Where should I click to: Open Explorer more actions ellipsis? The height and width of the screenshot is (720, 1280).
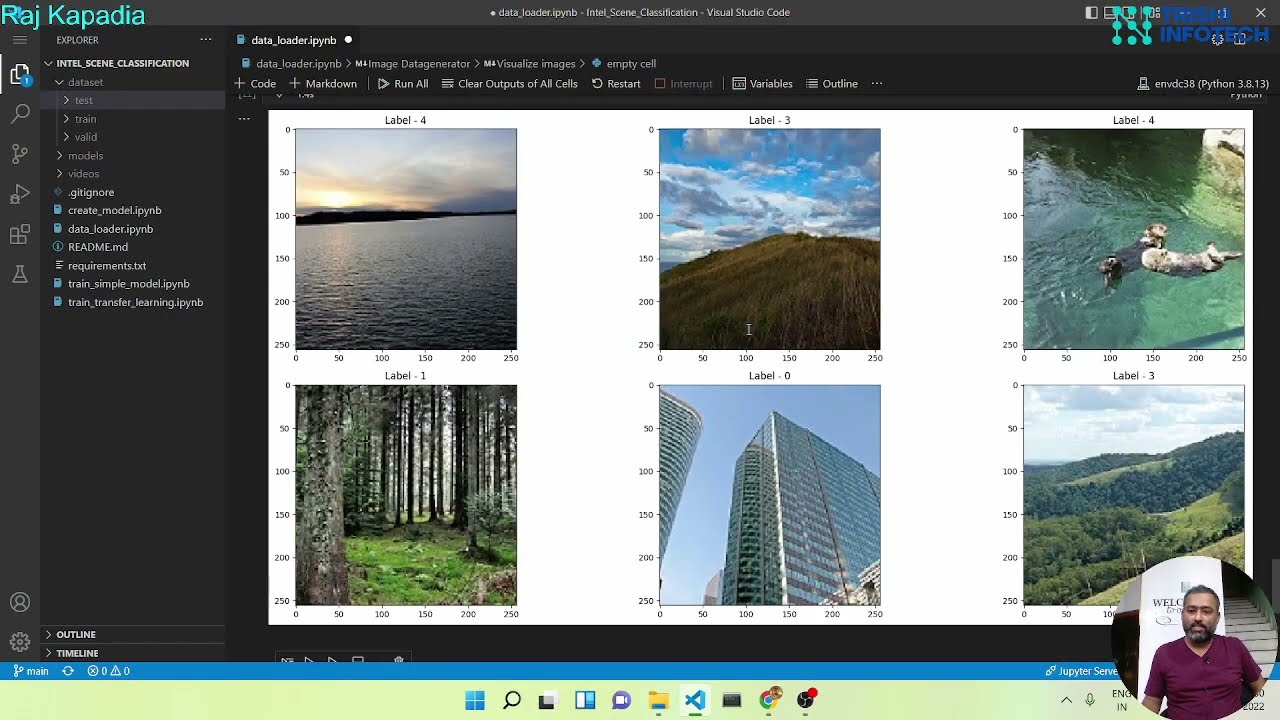pyautogui.click(x=206, y=40)
